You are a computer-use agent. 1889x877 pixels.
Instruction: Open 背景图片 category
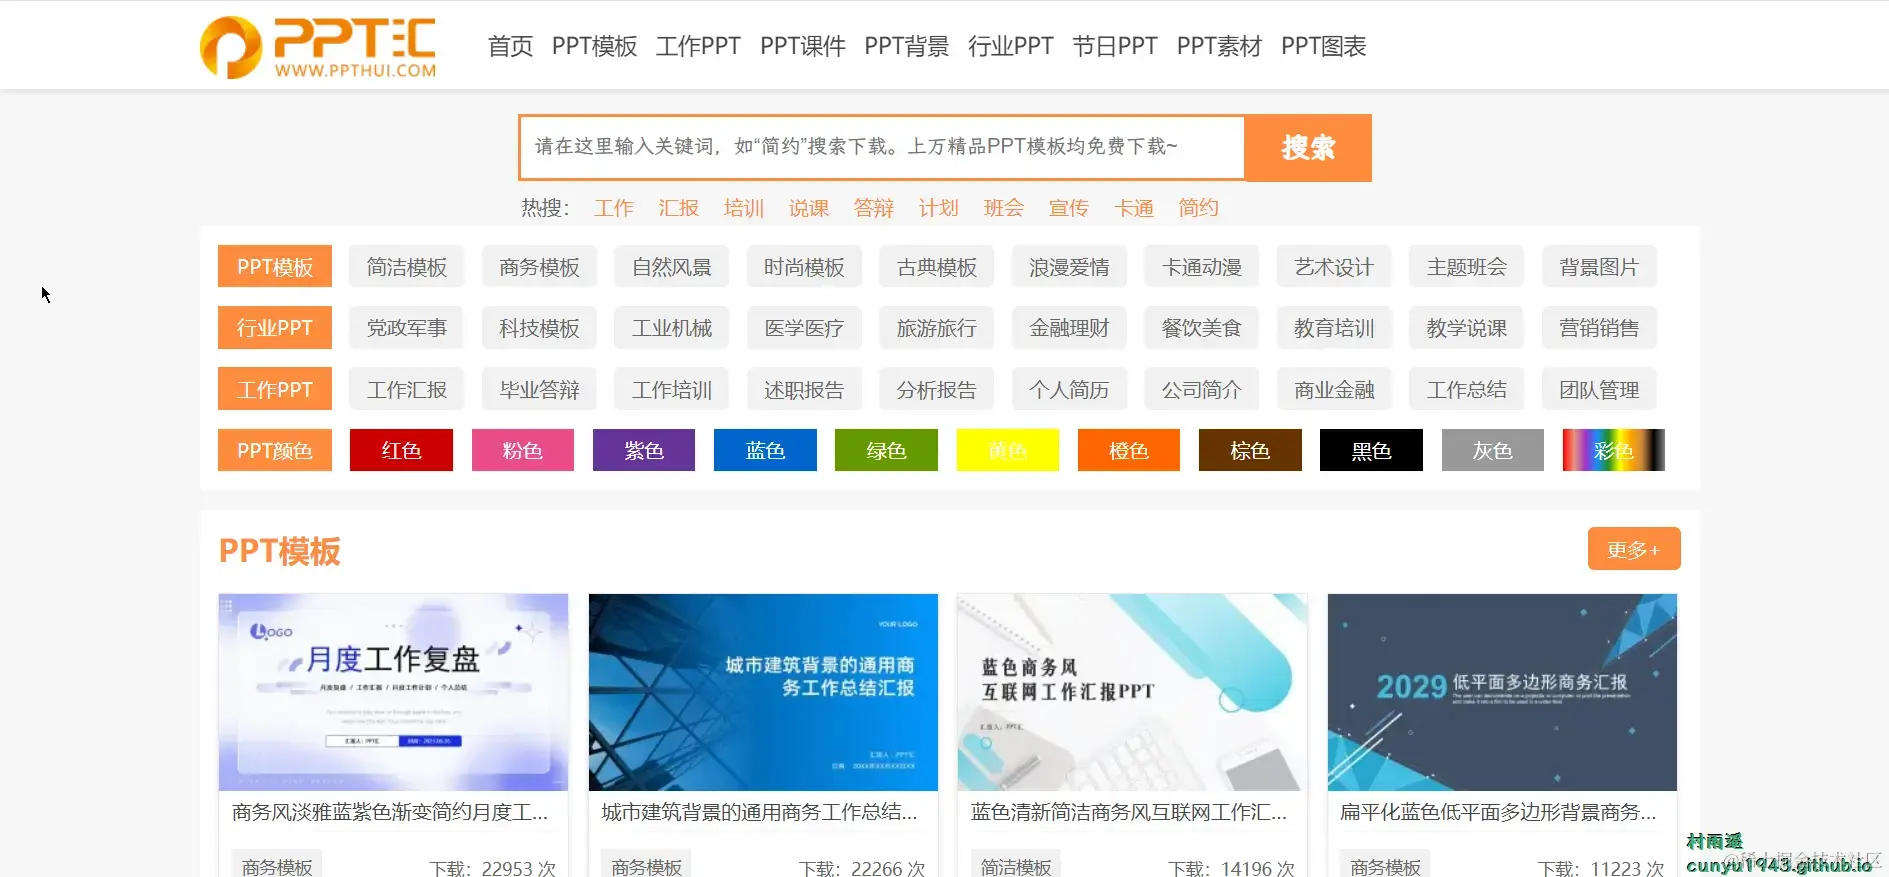[1599, 267]
